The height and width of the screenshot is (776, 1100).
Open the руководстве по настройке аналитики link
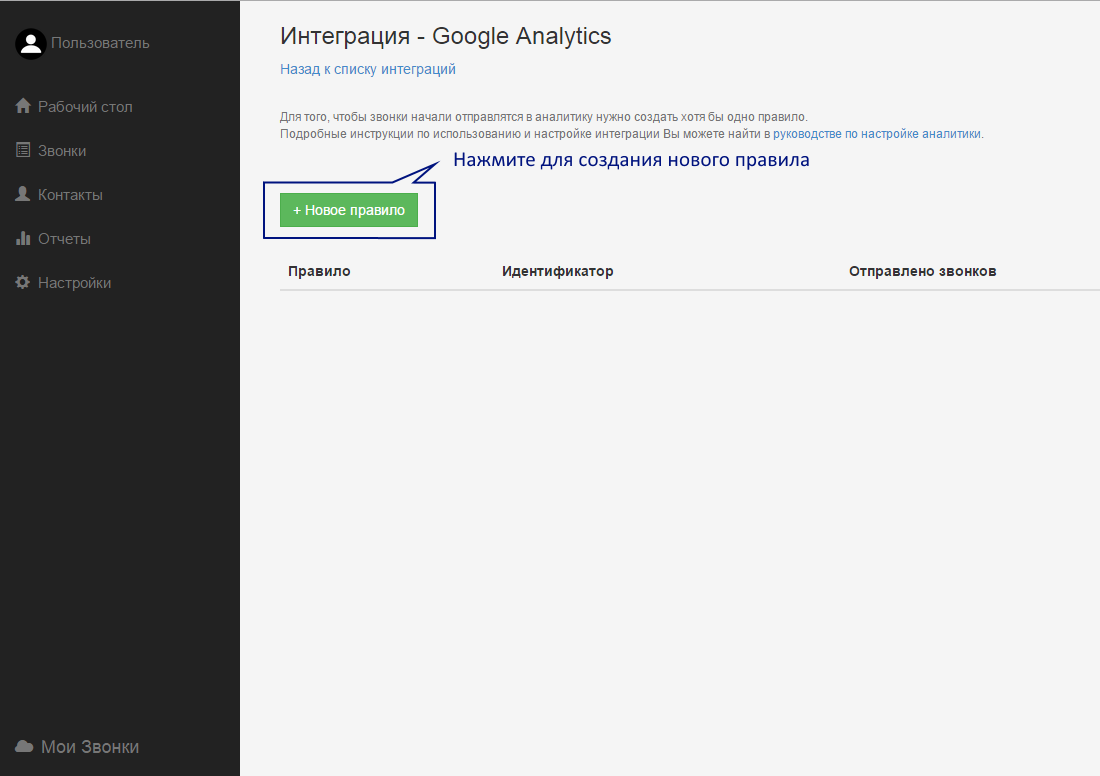[x=877, y=134]
